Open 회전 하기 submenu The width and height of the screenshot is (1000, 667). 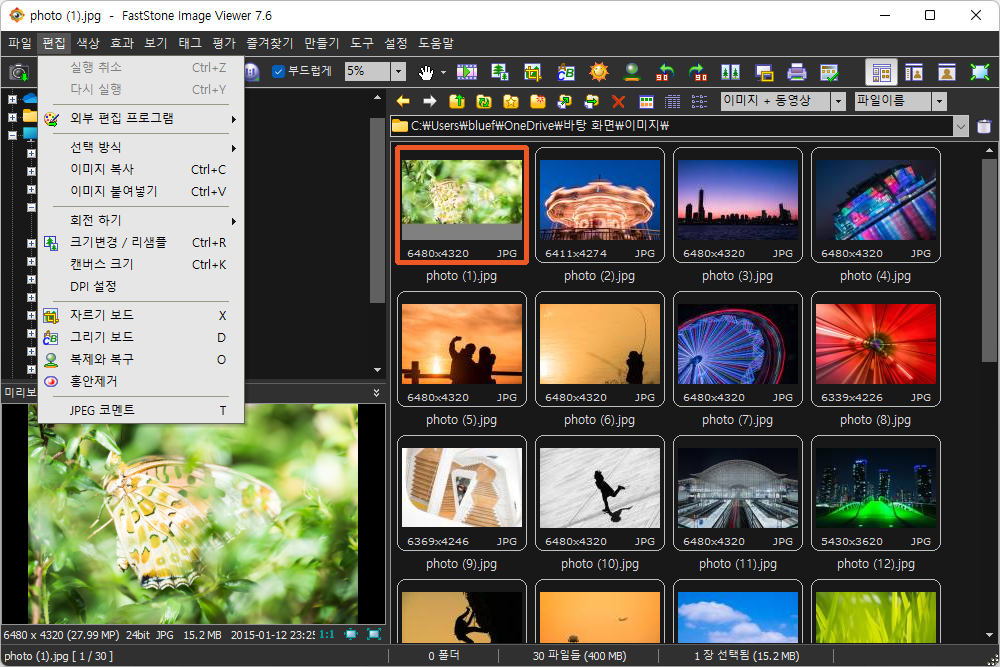tap(141, 221)
